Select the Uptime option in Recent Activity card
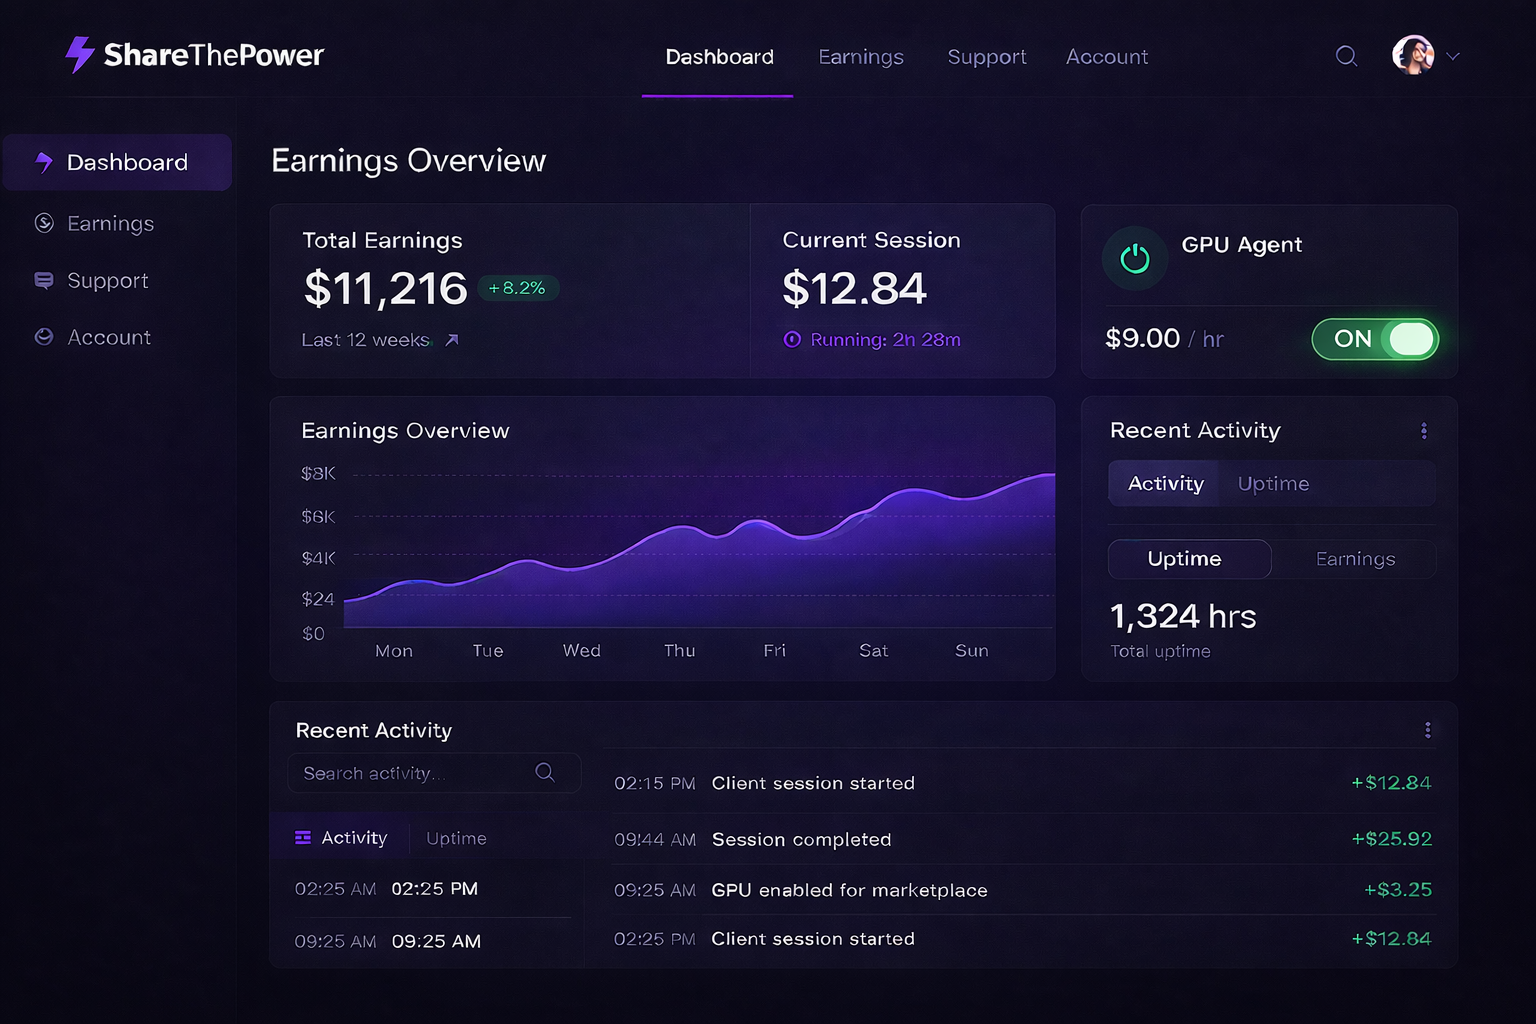Image resolution: width=1536 pixels, height=1024 pixels. [1188, 559]
